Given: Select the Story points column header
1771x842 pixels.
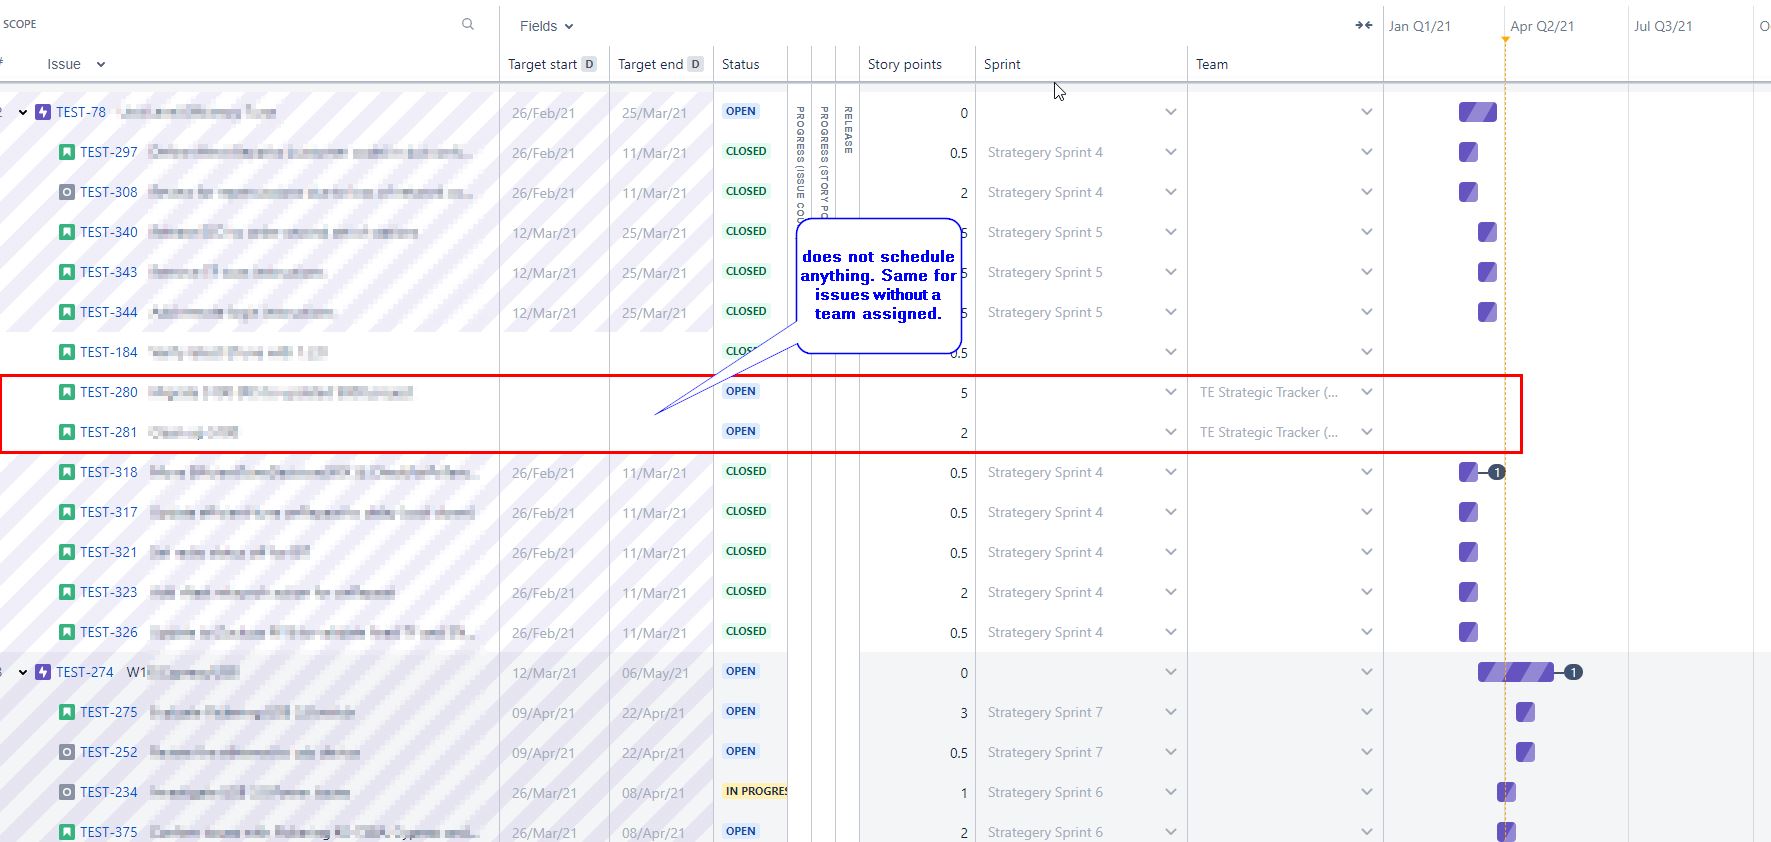Looking at the screenshot, I should [904, 64].
